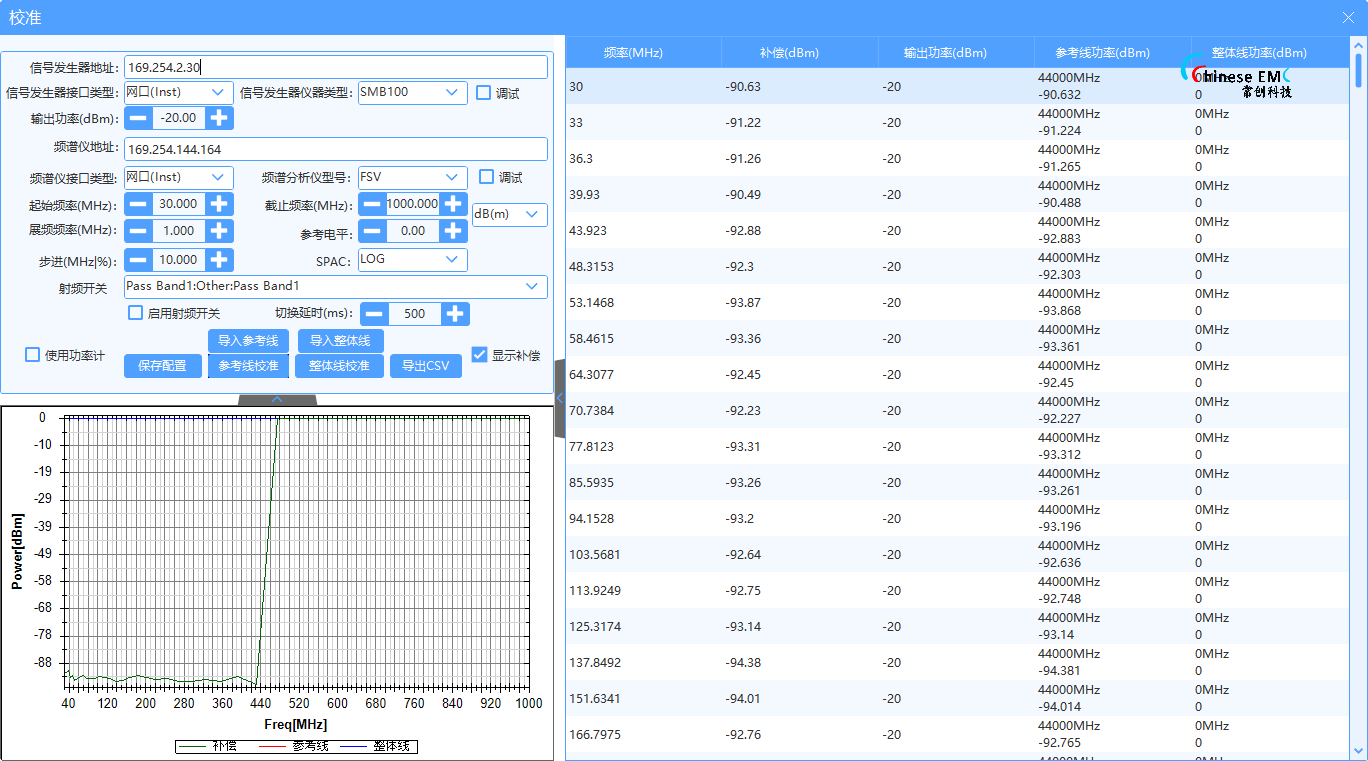1368x761 pixels.
Task: Click 整体线 legend entry in chart
Action: pos(376,746)
